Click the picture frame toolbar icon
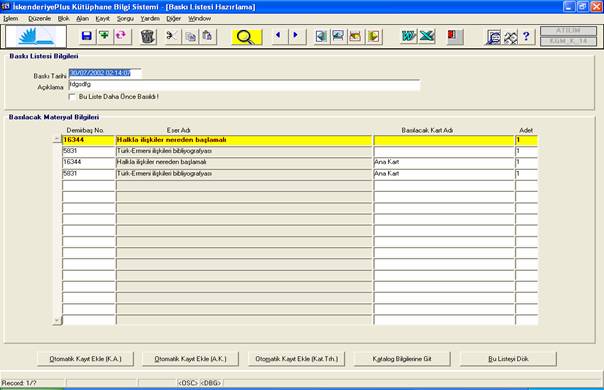604x390 pixels. pyautogui.click(x=338, y=36)
